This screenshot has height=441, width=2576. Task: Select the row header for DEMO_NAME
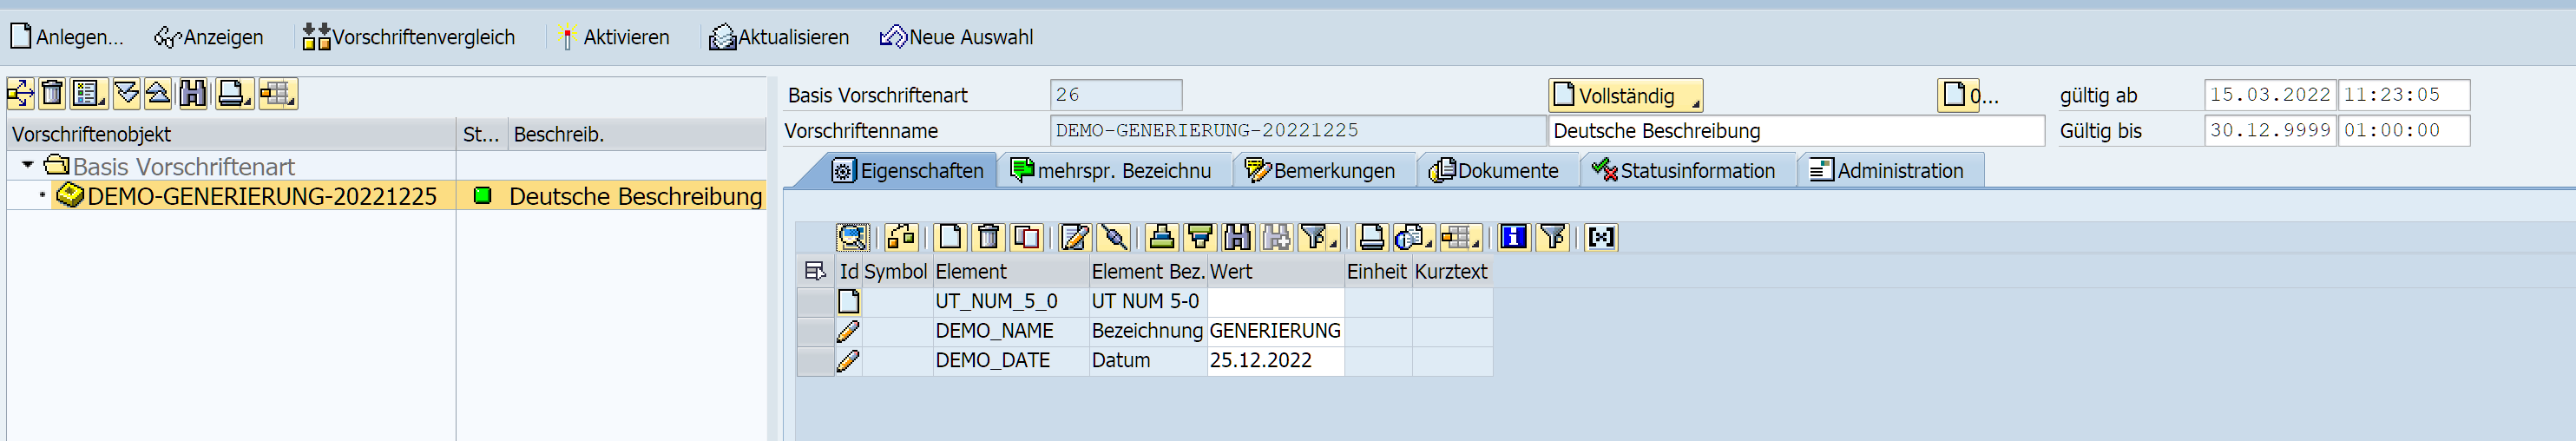[815, 331]
